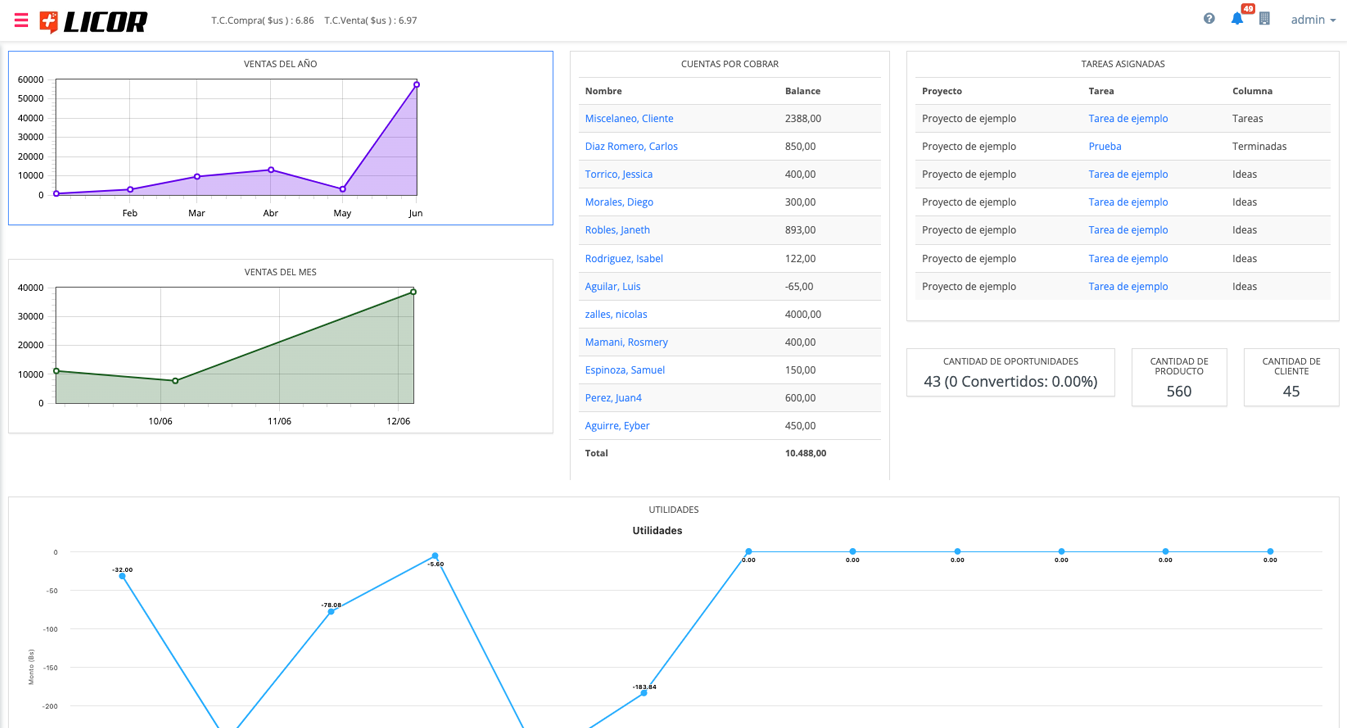
Task: Expand the admin user dropdown
Action: coord(1312,20)
